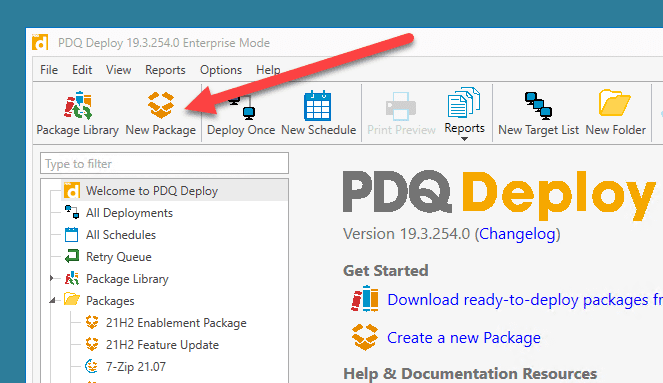Screen dimensions: 663x383
Task: Click the 7-Zip 21.07 package icon
Action: (x=92, y=366)
